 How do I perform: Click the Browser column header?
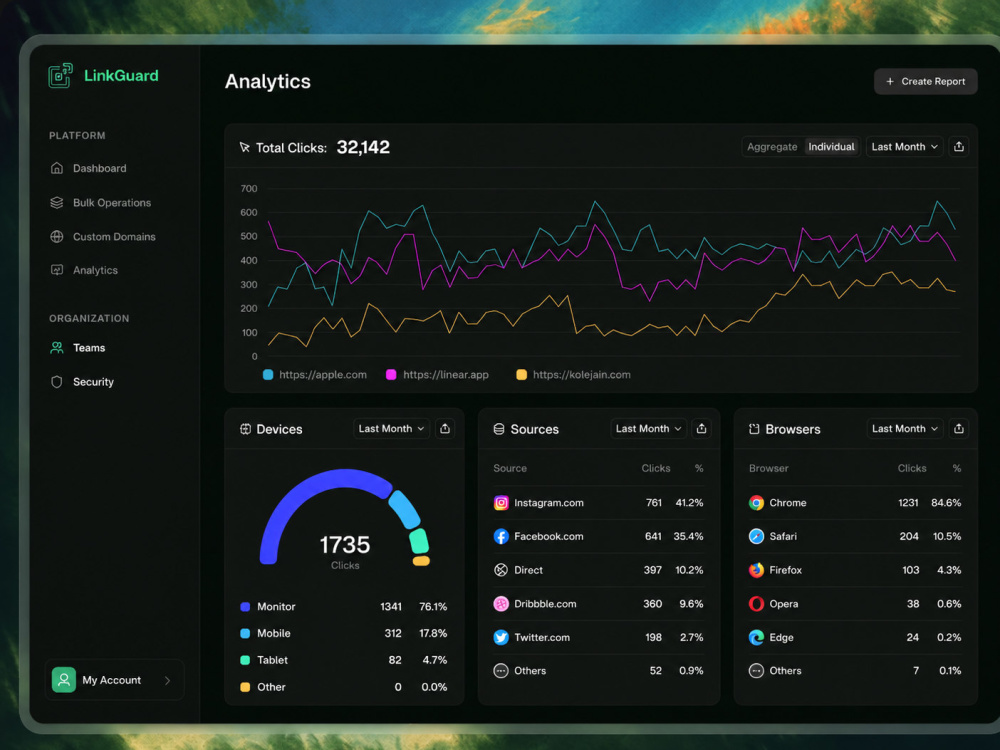point(768,469)
